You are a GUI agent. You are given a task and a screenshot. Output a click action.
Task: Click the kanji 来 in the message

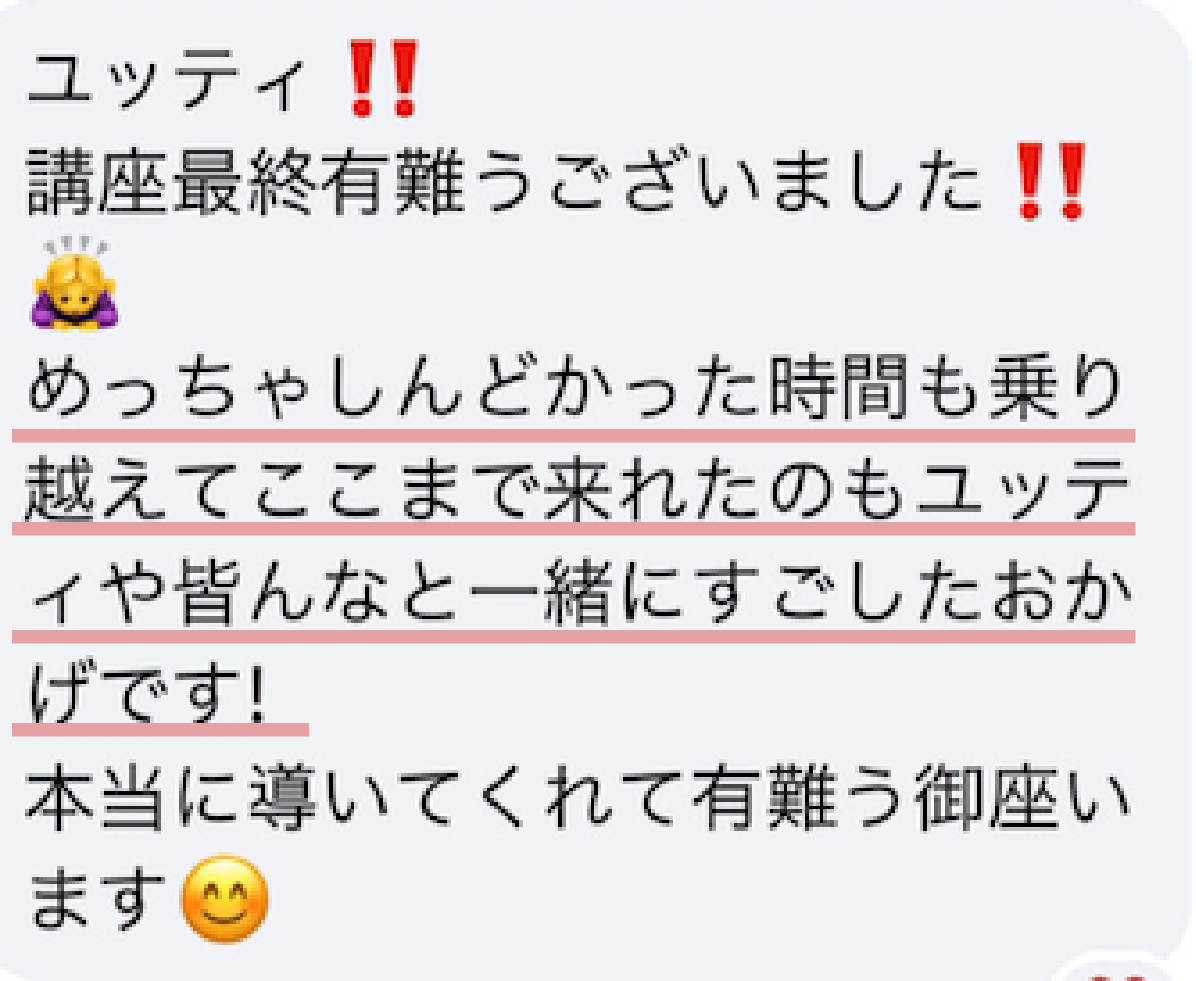pos(580,490)
